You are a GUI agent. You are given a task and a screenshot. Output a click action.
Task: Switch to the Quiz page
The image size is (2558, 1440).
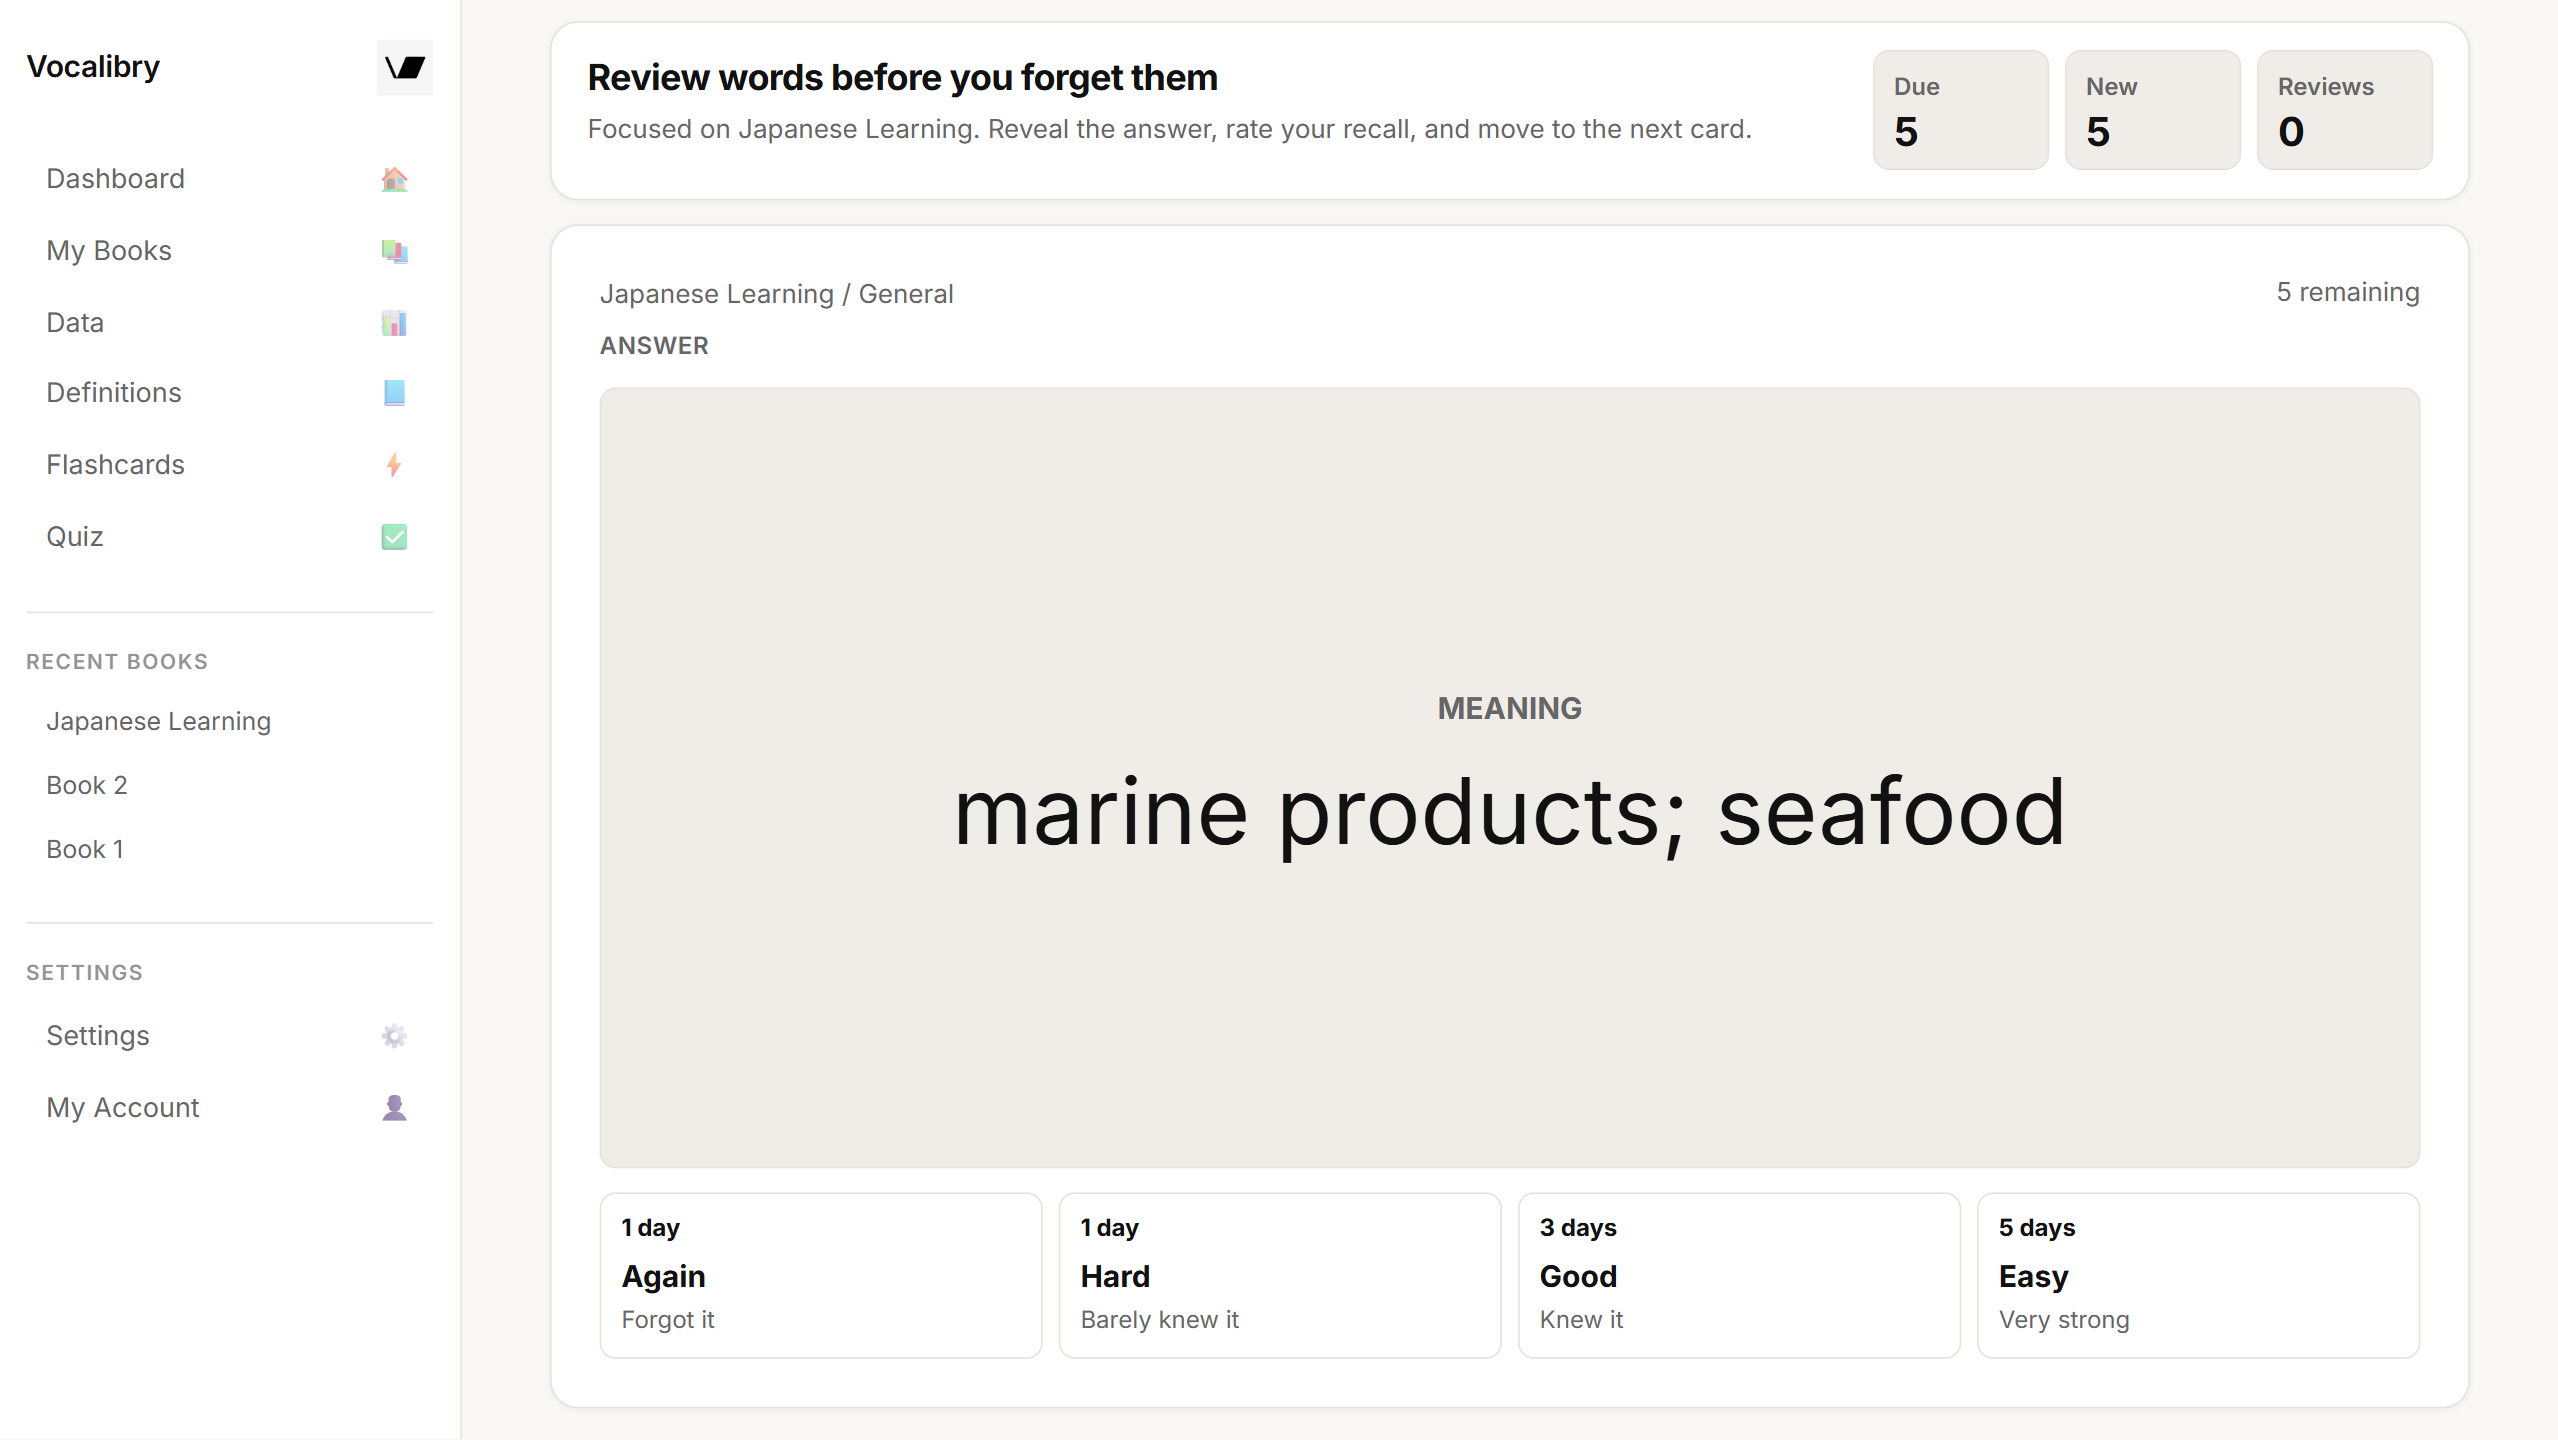(229, 537)
